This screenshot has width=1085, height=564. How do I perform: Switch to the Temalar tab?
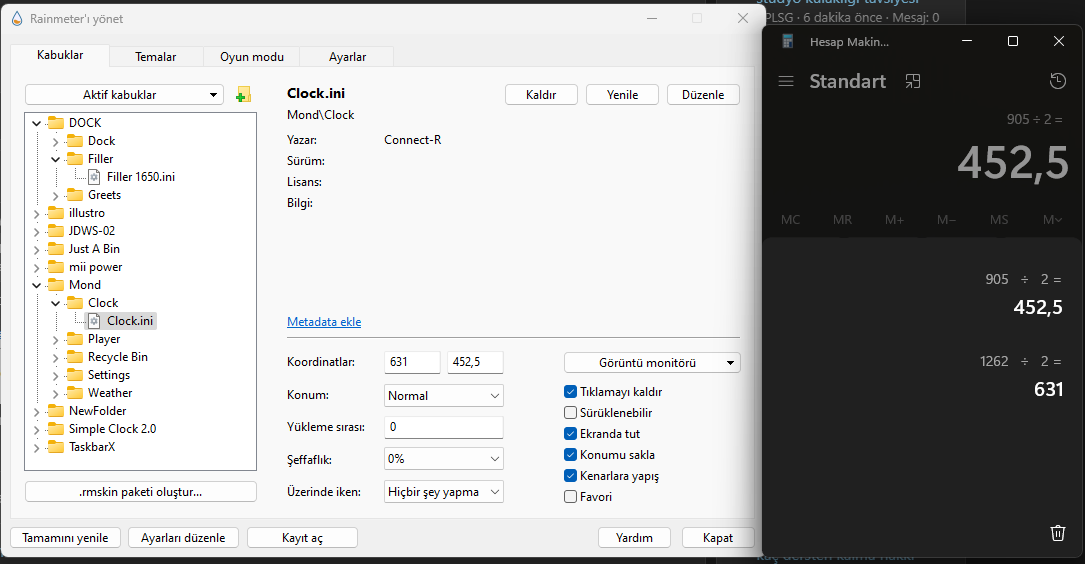point(155,57)
